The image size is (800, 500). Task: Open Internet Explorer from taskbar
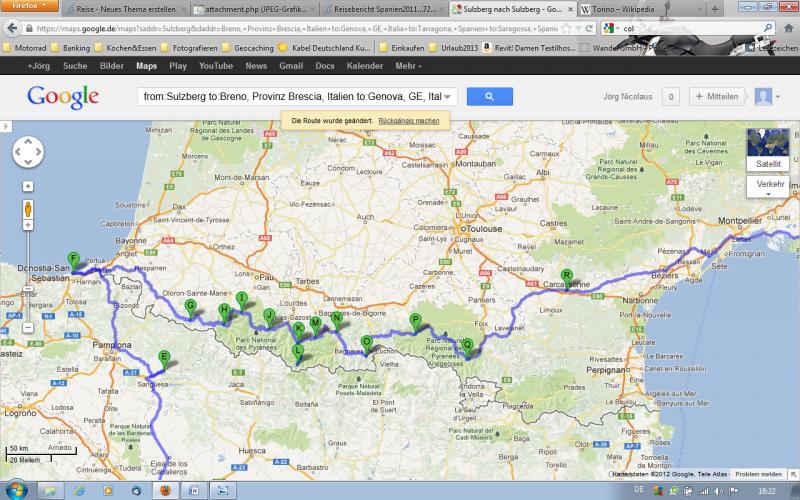[x=79, y=490]
